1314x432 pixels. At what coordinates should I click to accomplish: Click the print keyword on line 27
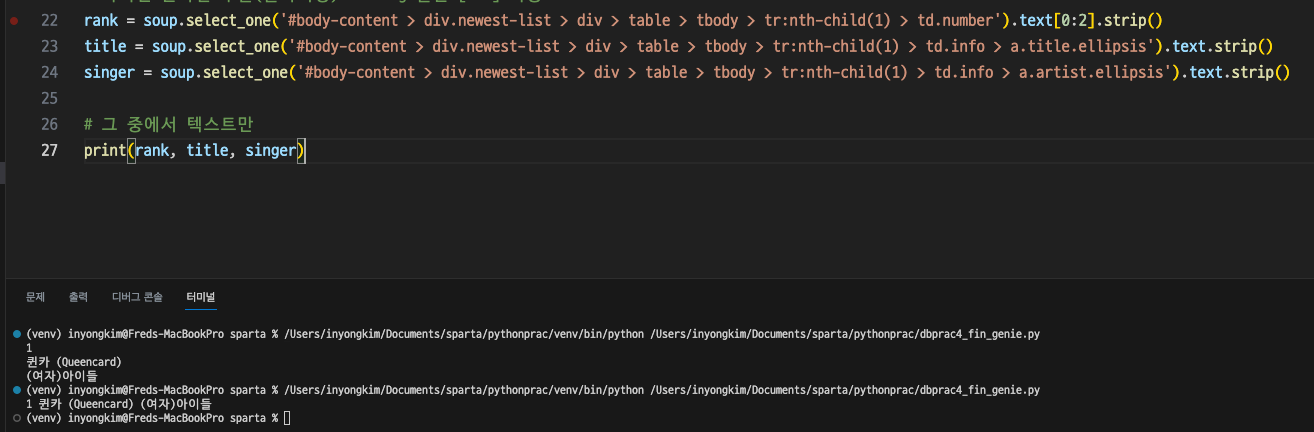pyautogui.click(x=105, y=150)
